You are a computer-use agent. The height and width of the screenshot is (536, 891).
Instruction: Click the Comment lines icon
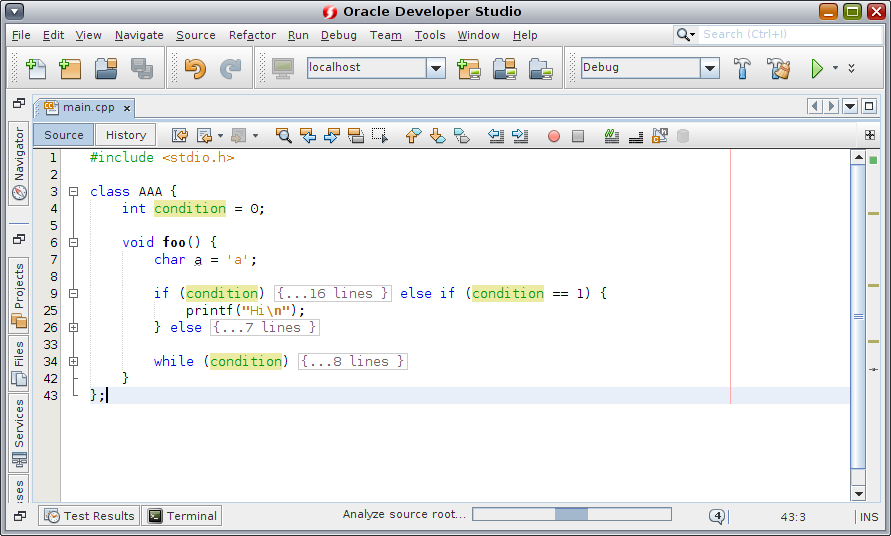[x=611, y=136]
